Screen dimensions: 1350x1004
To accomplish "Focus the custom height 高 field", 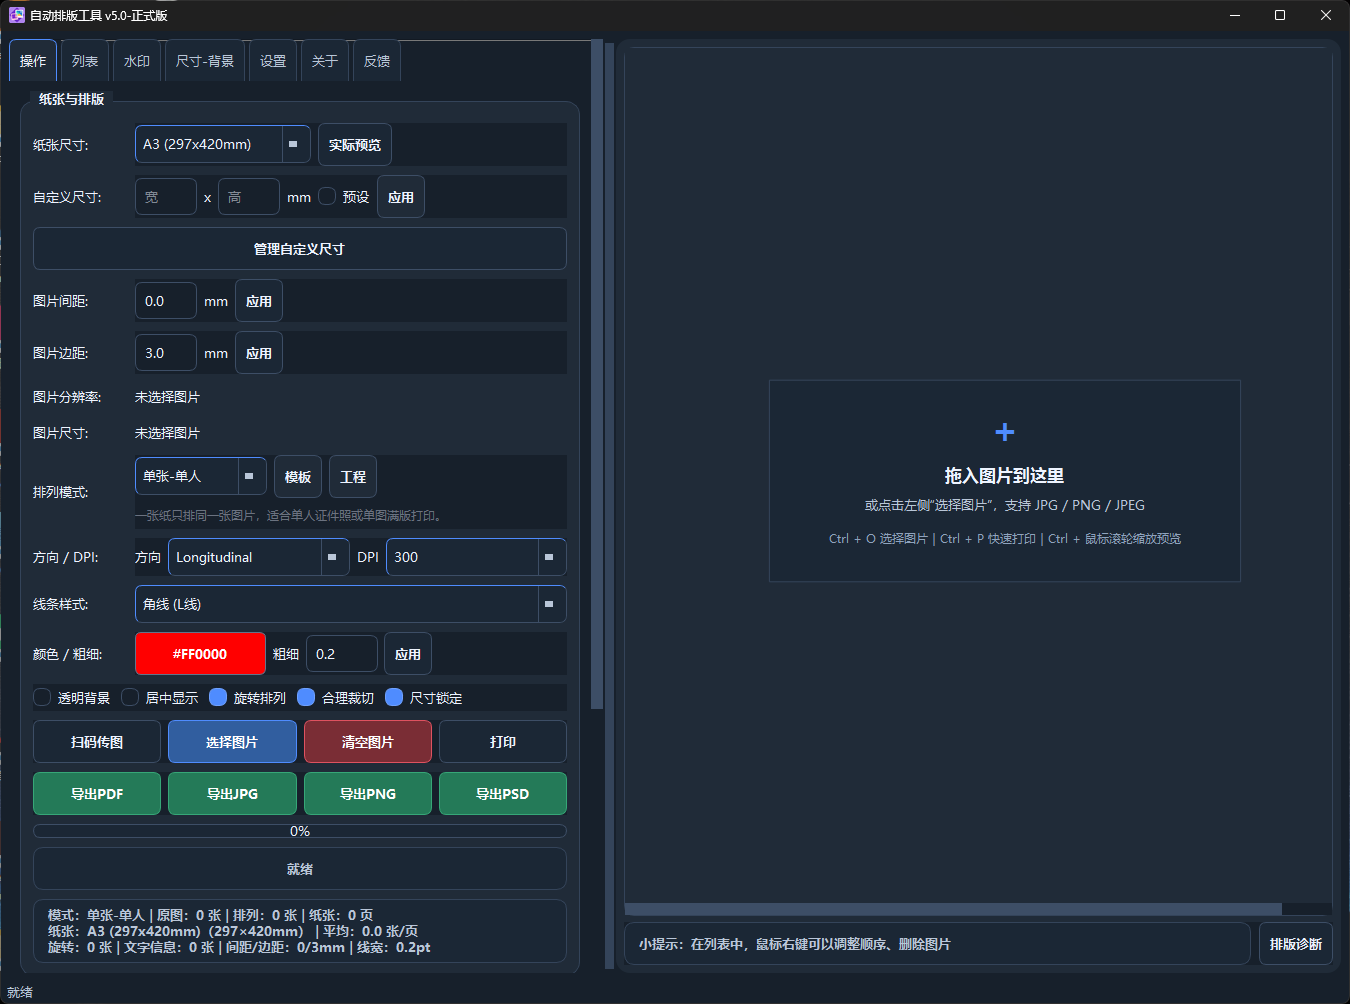I will point(249,197).
